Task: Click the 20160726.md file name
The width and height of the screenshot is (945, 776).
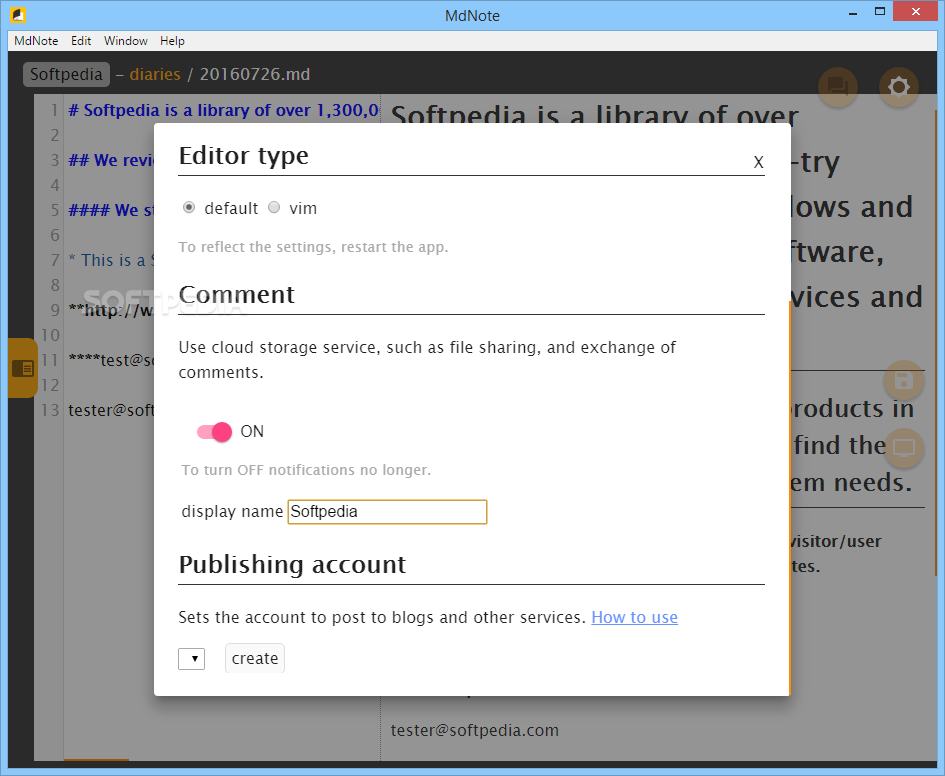Action: pos(255,74)
